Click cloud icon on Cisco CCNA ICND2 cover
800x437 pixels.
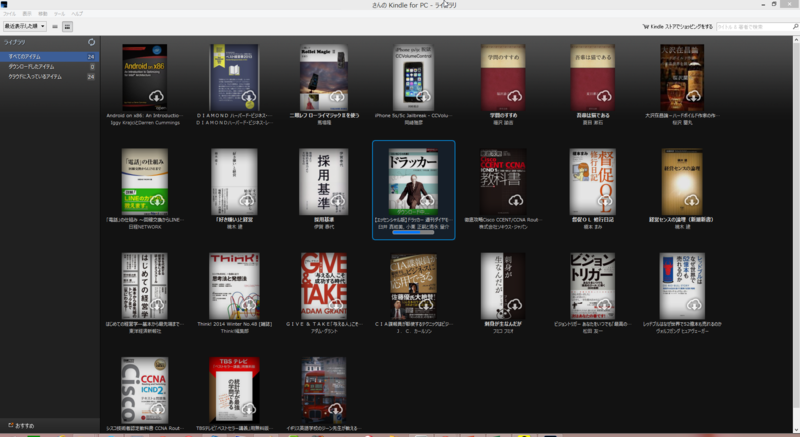tap(158, 409)
